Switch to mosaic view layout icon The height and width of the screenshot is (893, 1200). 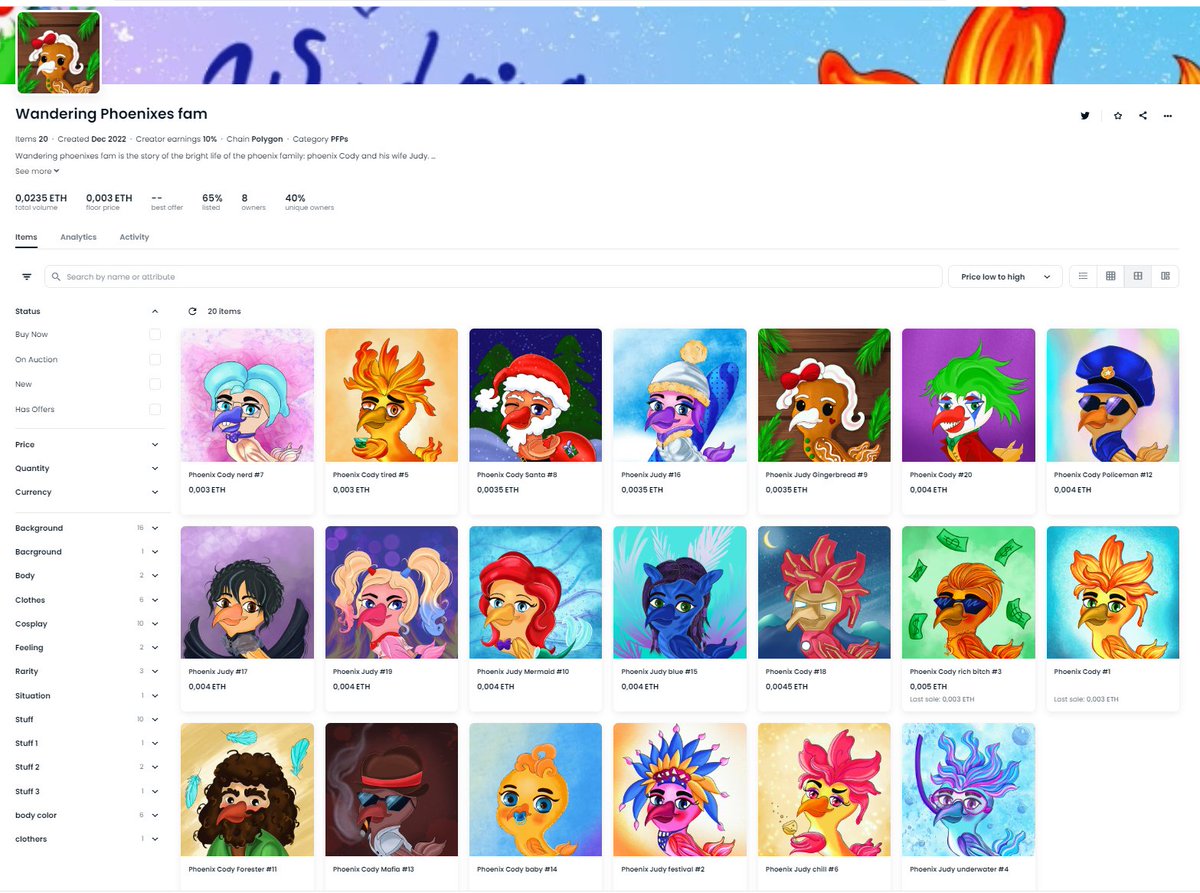pyautogui.click(x=1165, y=276)
